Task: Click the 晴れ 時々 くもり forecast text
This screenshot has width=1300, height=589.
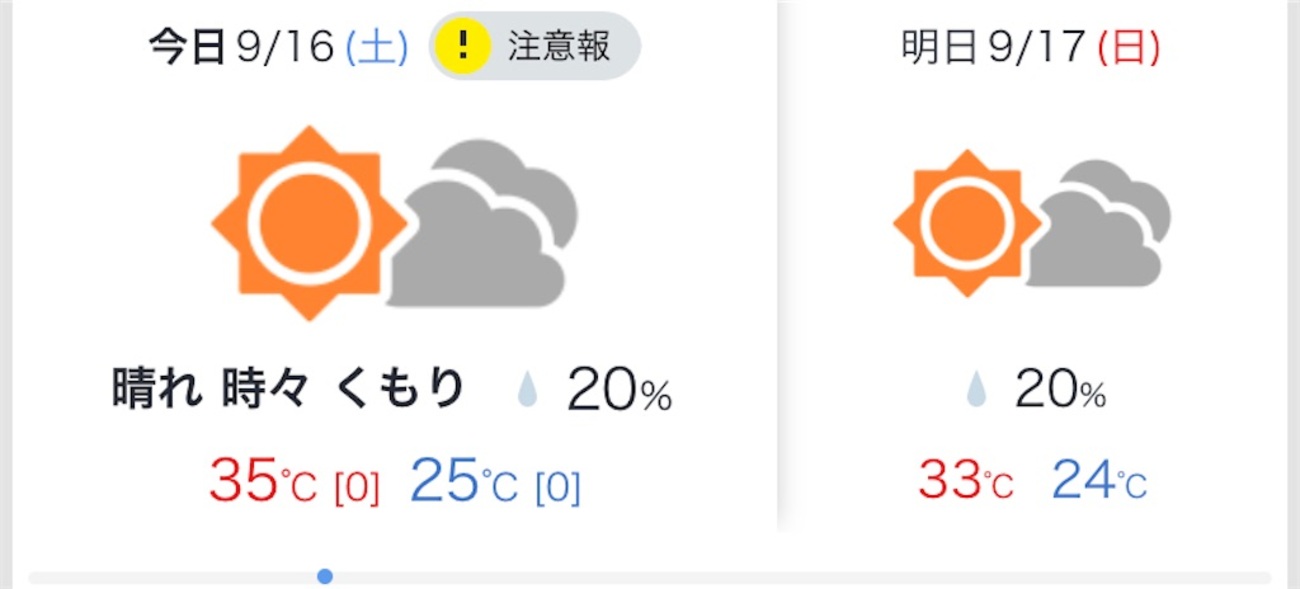Action: pyautogui.click(x=288, y=389)
